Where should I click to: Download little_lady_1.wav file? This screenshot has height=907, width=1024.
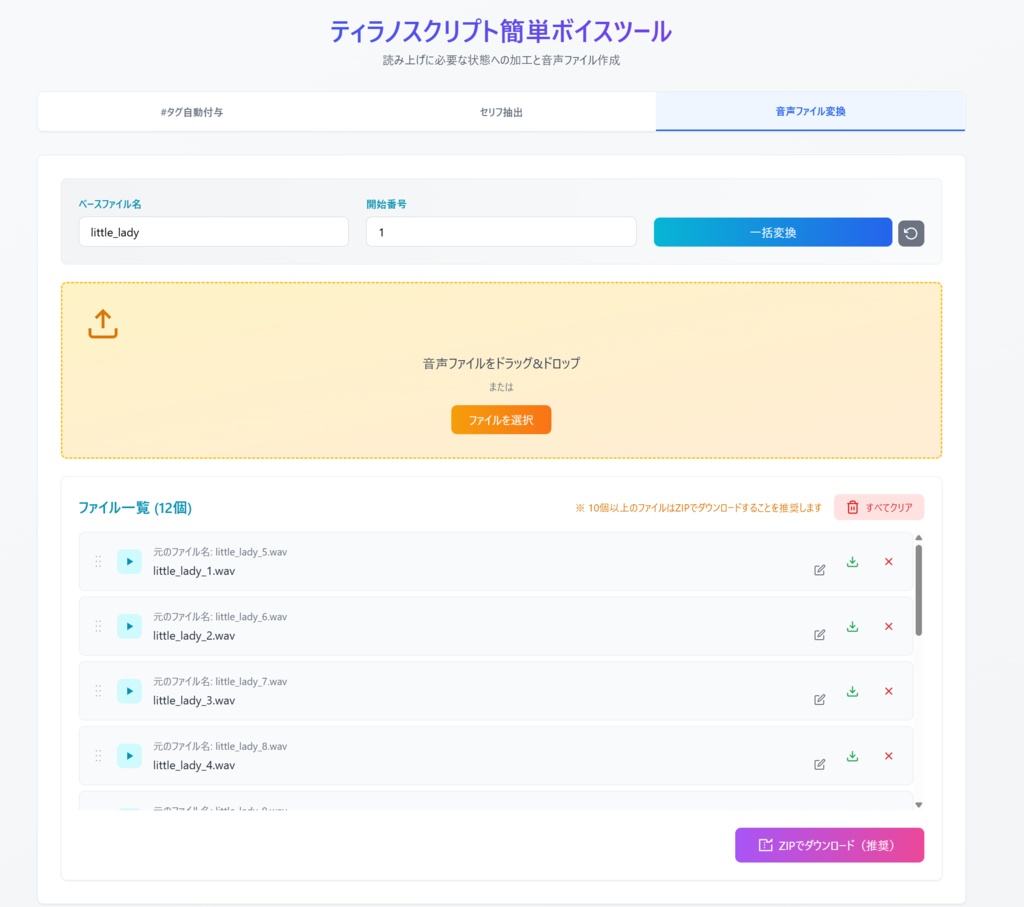click(x=852, y=561)
